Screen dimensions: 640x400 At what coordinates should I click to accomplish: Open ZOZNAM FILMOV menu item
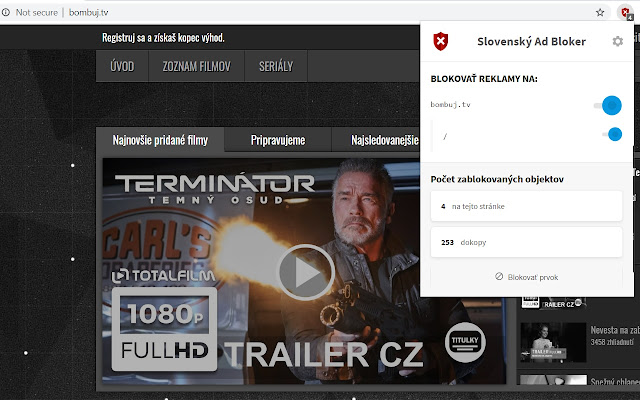coord(196,66)
